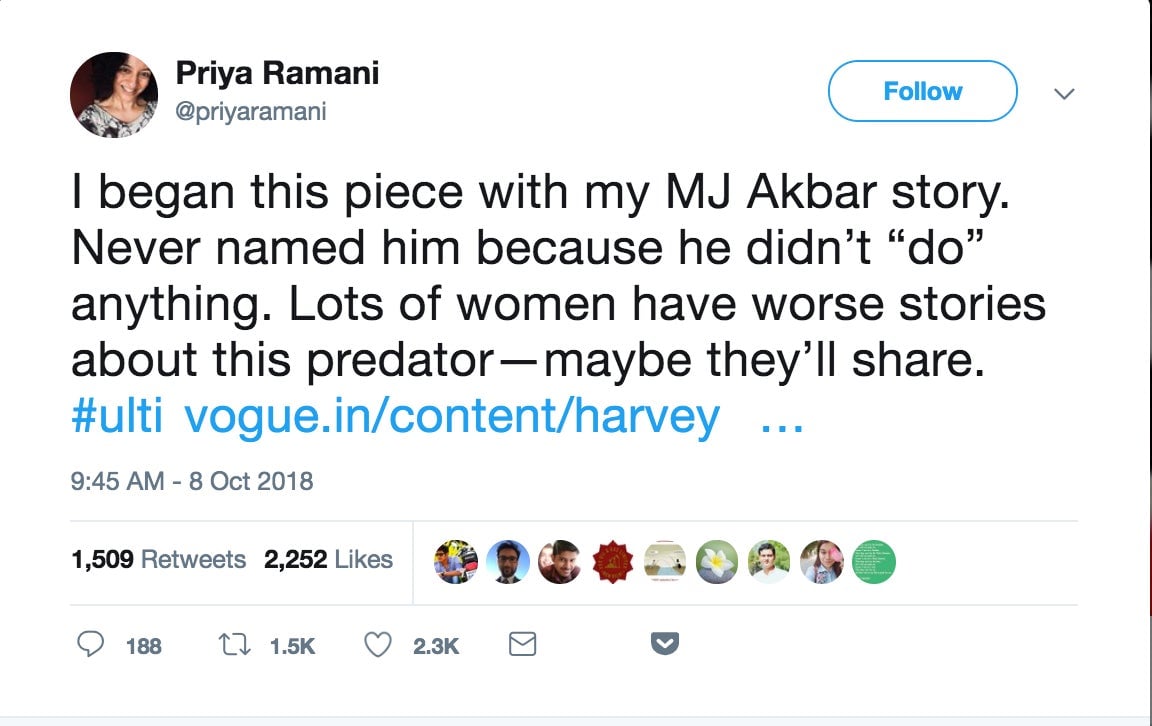Expand the tweet options chevron

point(1065,93)
